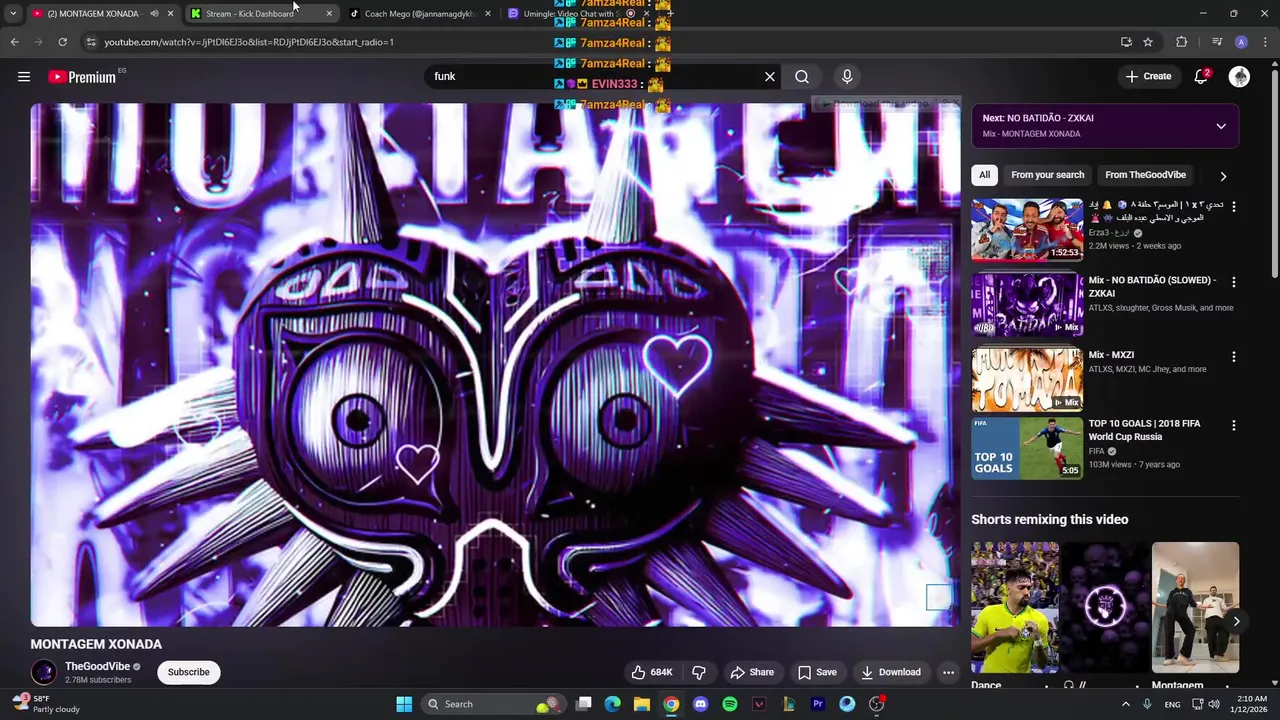Open NO BATIDÃO (SLOWED) mix thumbnail

(x=1027, y=305)
